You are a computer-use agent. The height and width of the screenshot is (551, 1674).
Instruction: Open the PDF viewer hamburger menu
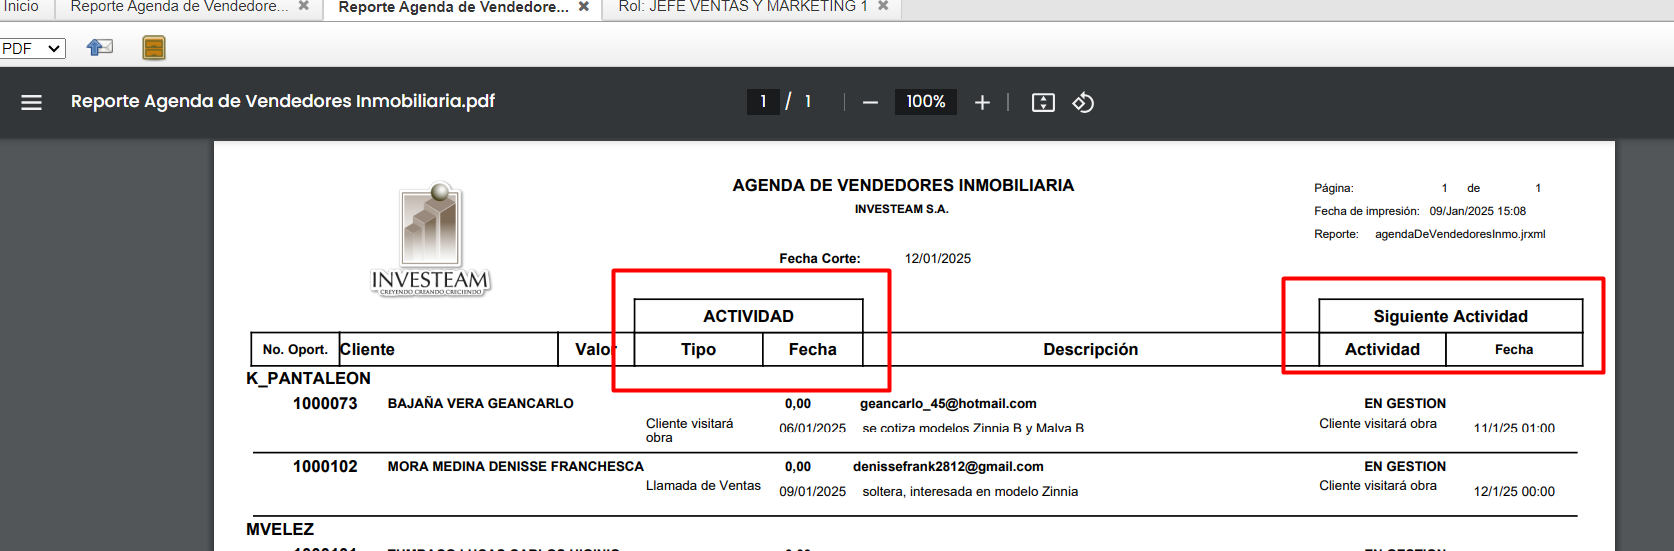(x=31, y=102)
